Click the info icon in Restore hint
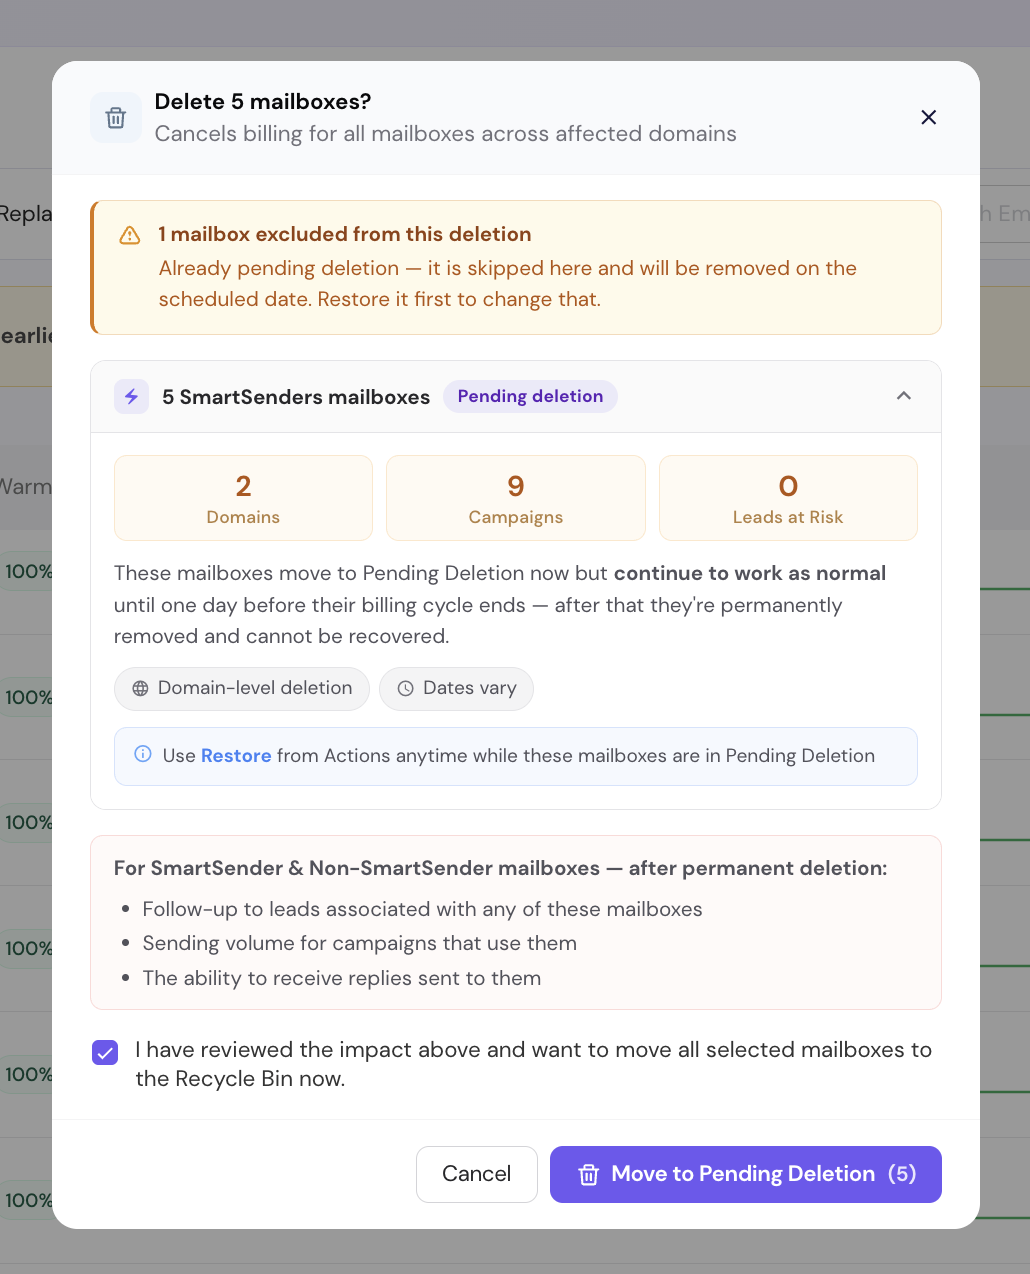This screenshot has width=1030, height=1274. [143, 755]
